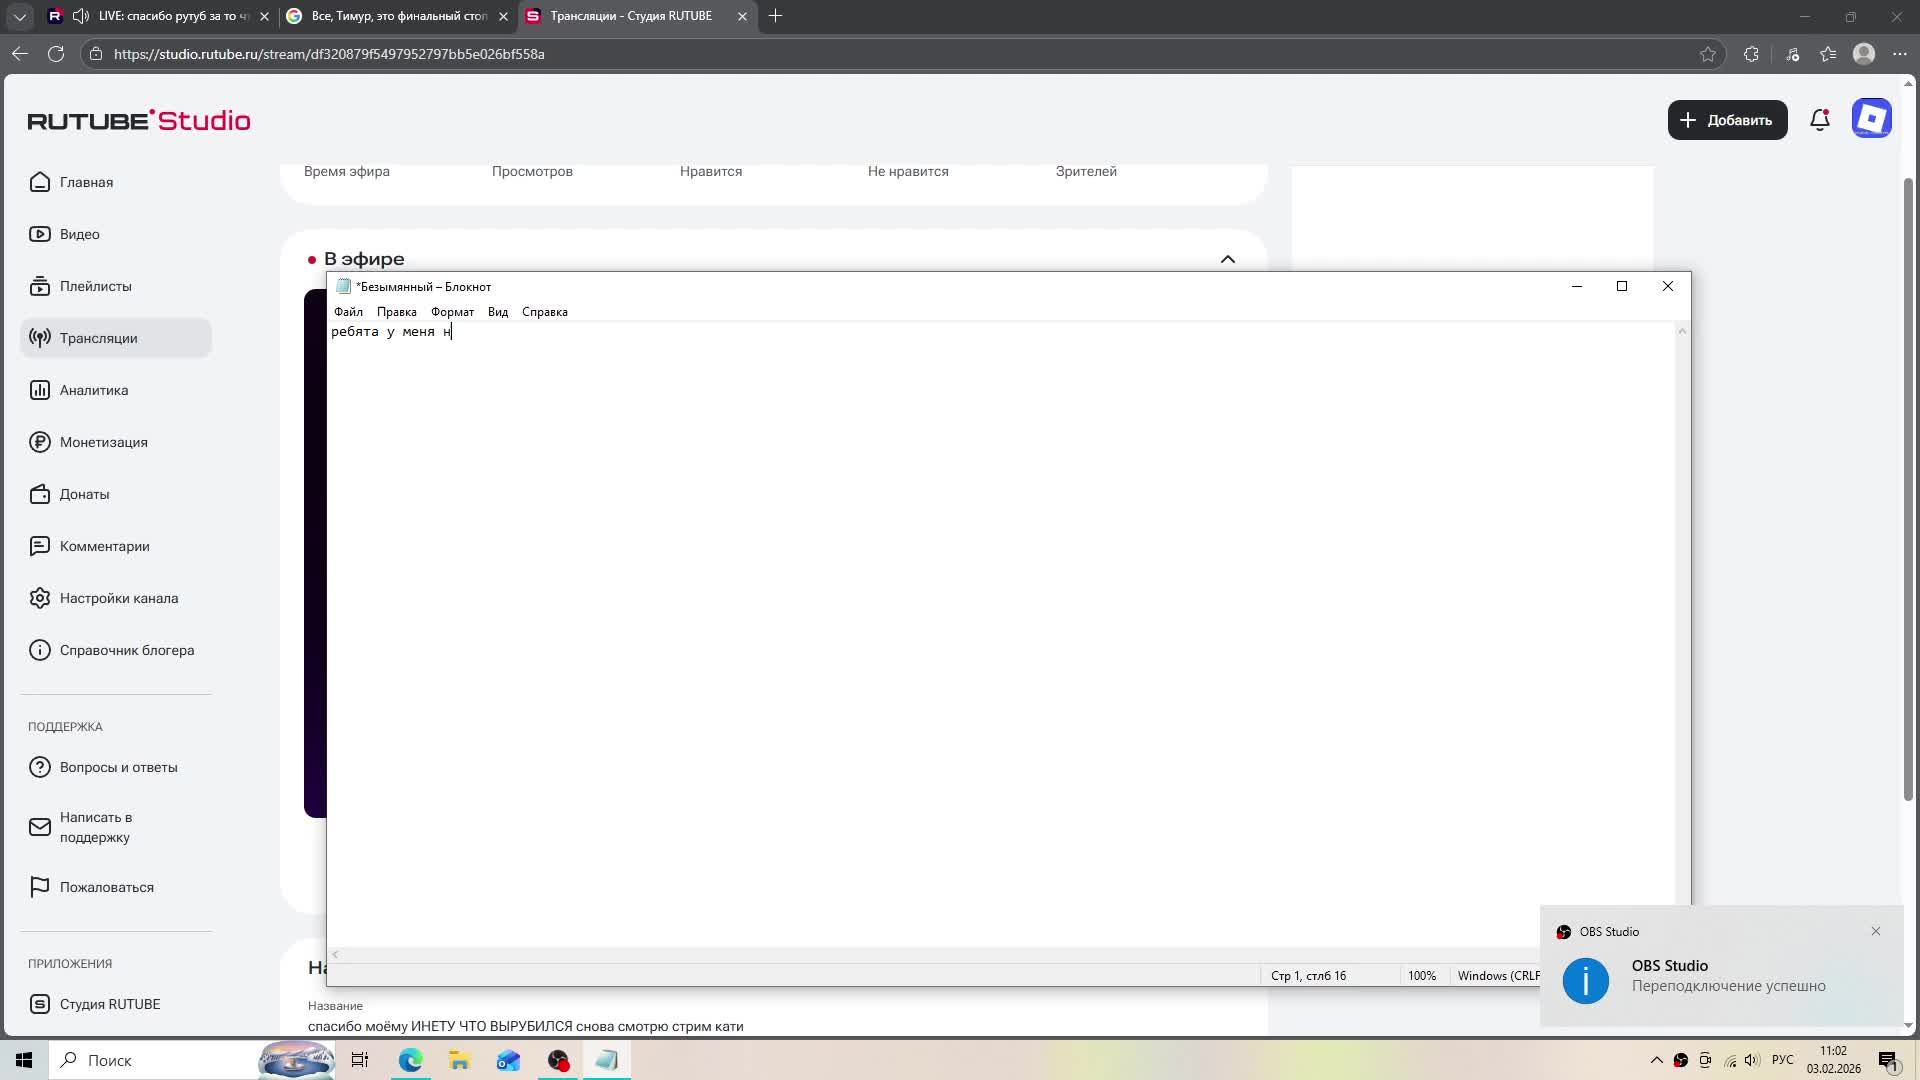Image resolution: width=1920 pixels, height=1080 pixels.
Task: Open OBS Studio from the taskbar
Action: coord(558,1060)
